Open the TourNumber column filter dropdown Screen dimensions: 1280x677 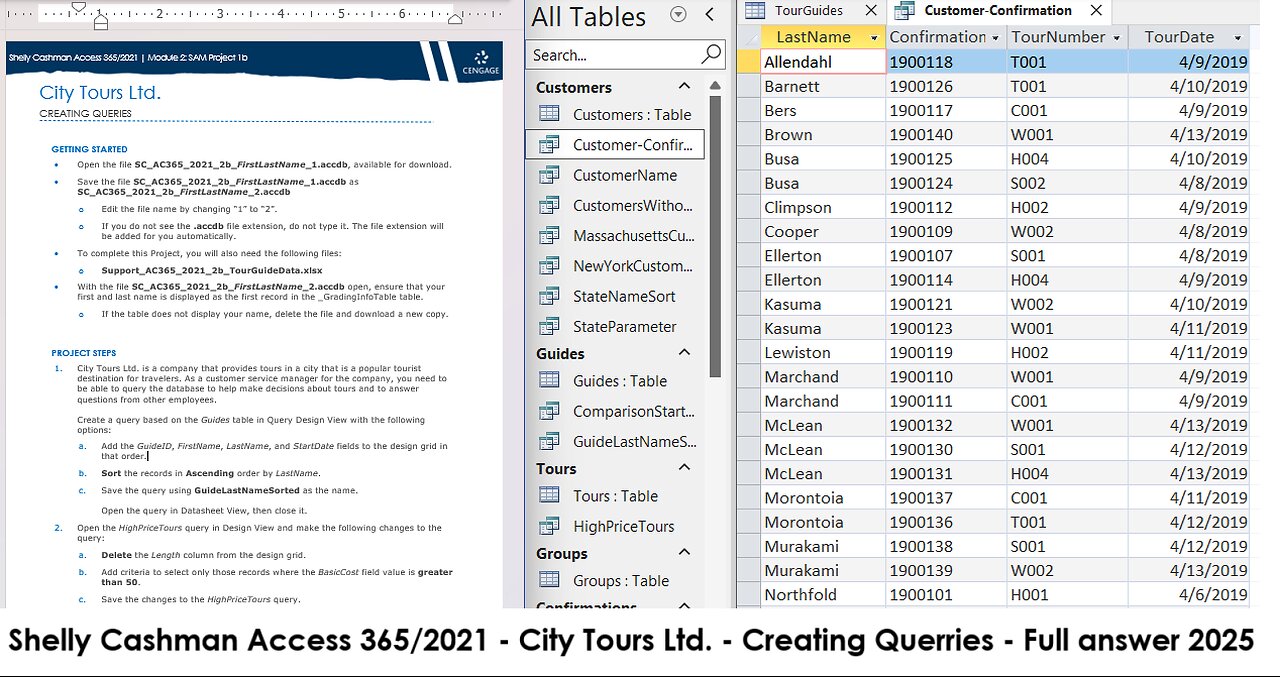1116,37
